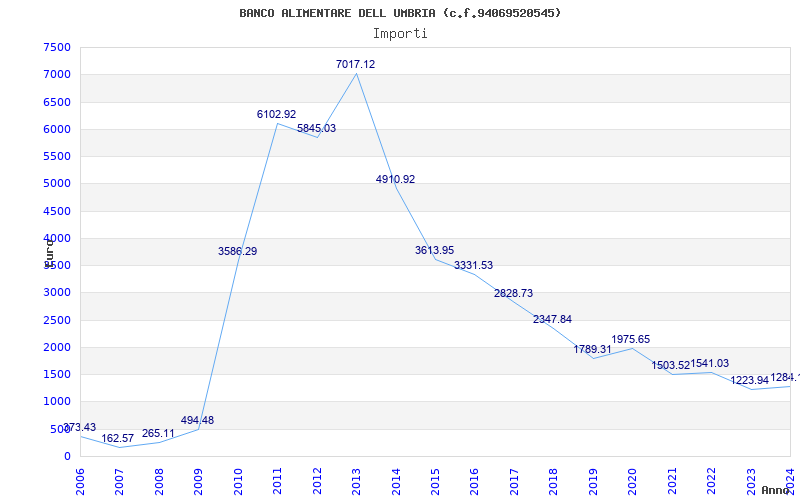Click the 2013 x-axis year label

[356, 482]
